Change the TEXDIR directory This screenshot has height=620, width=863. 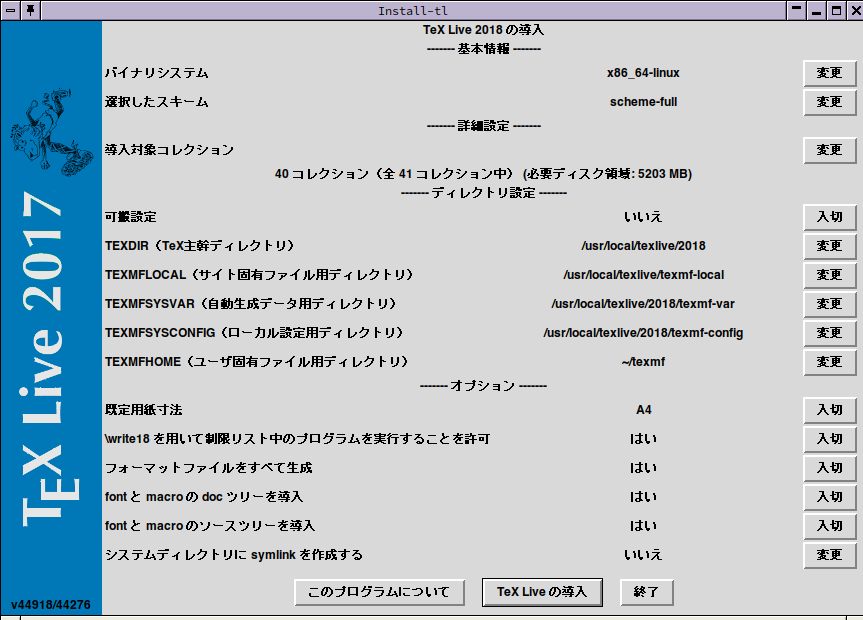tap(829, 246)
